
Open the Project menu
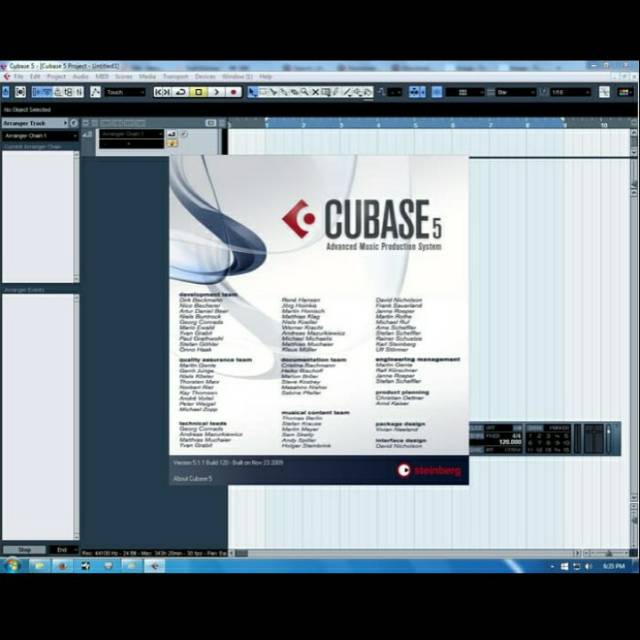click(56, 76)
